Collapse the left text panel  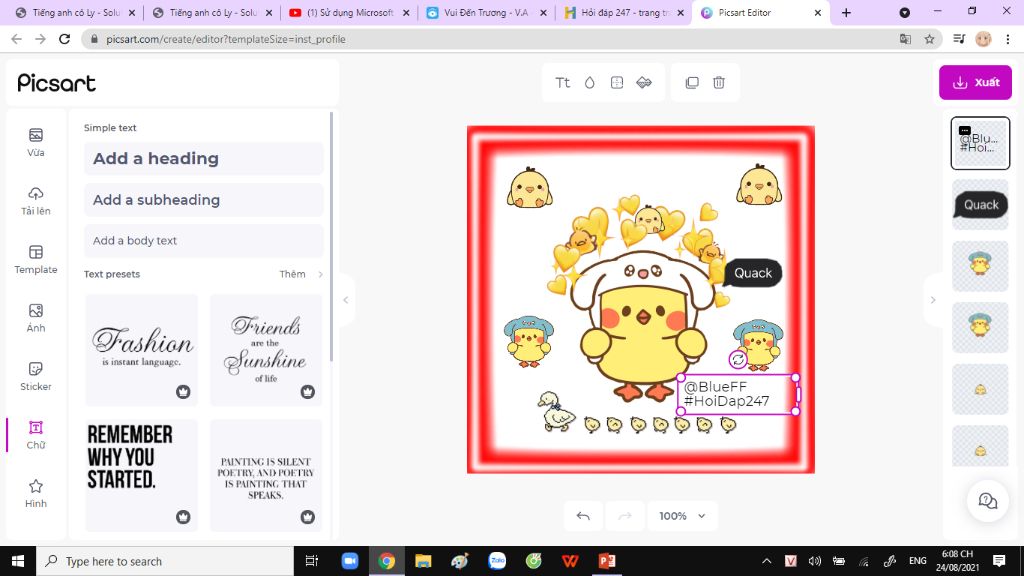pyautogui.click(x=346, y=300)
